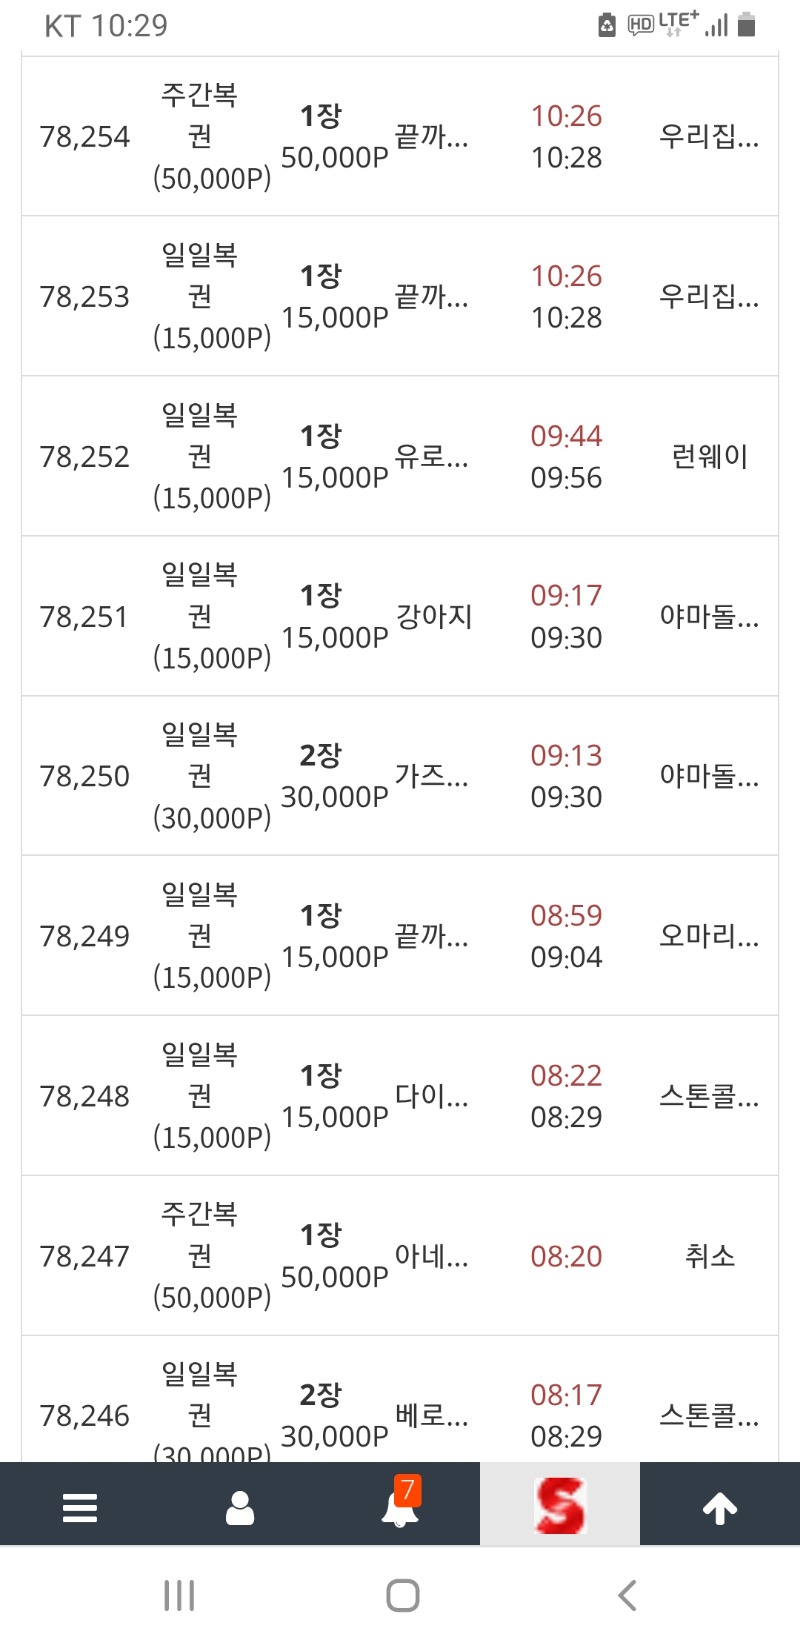
Task: Tap the notification bell with badge 7
Action: [401, 1503]
